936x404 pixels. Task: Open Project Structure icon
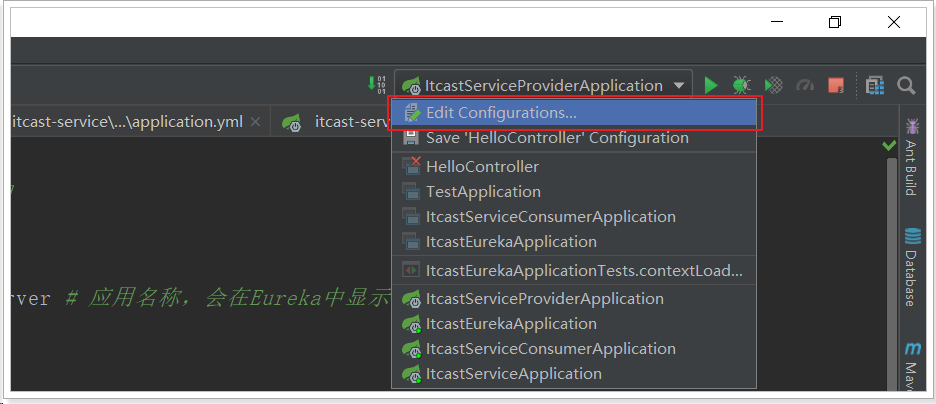point(875,86)
